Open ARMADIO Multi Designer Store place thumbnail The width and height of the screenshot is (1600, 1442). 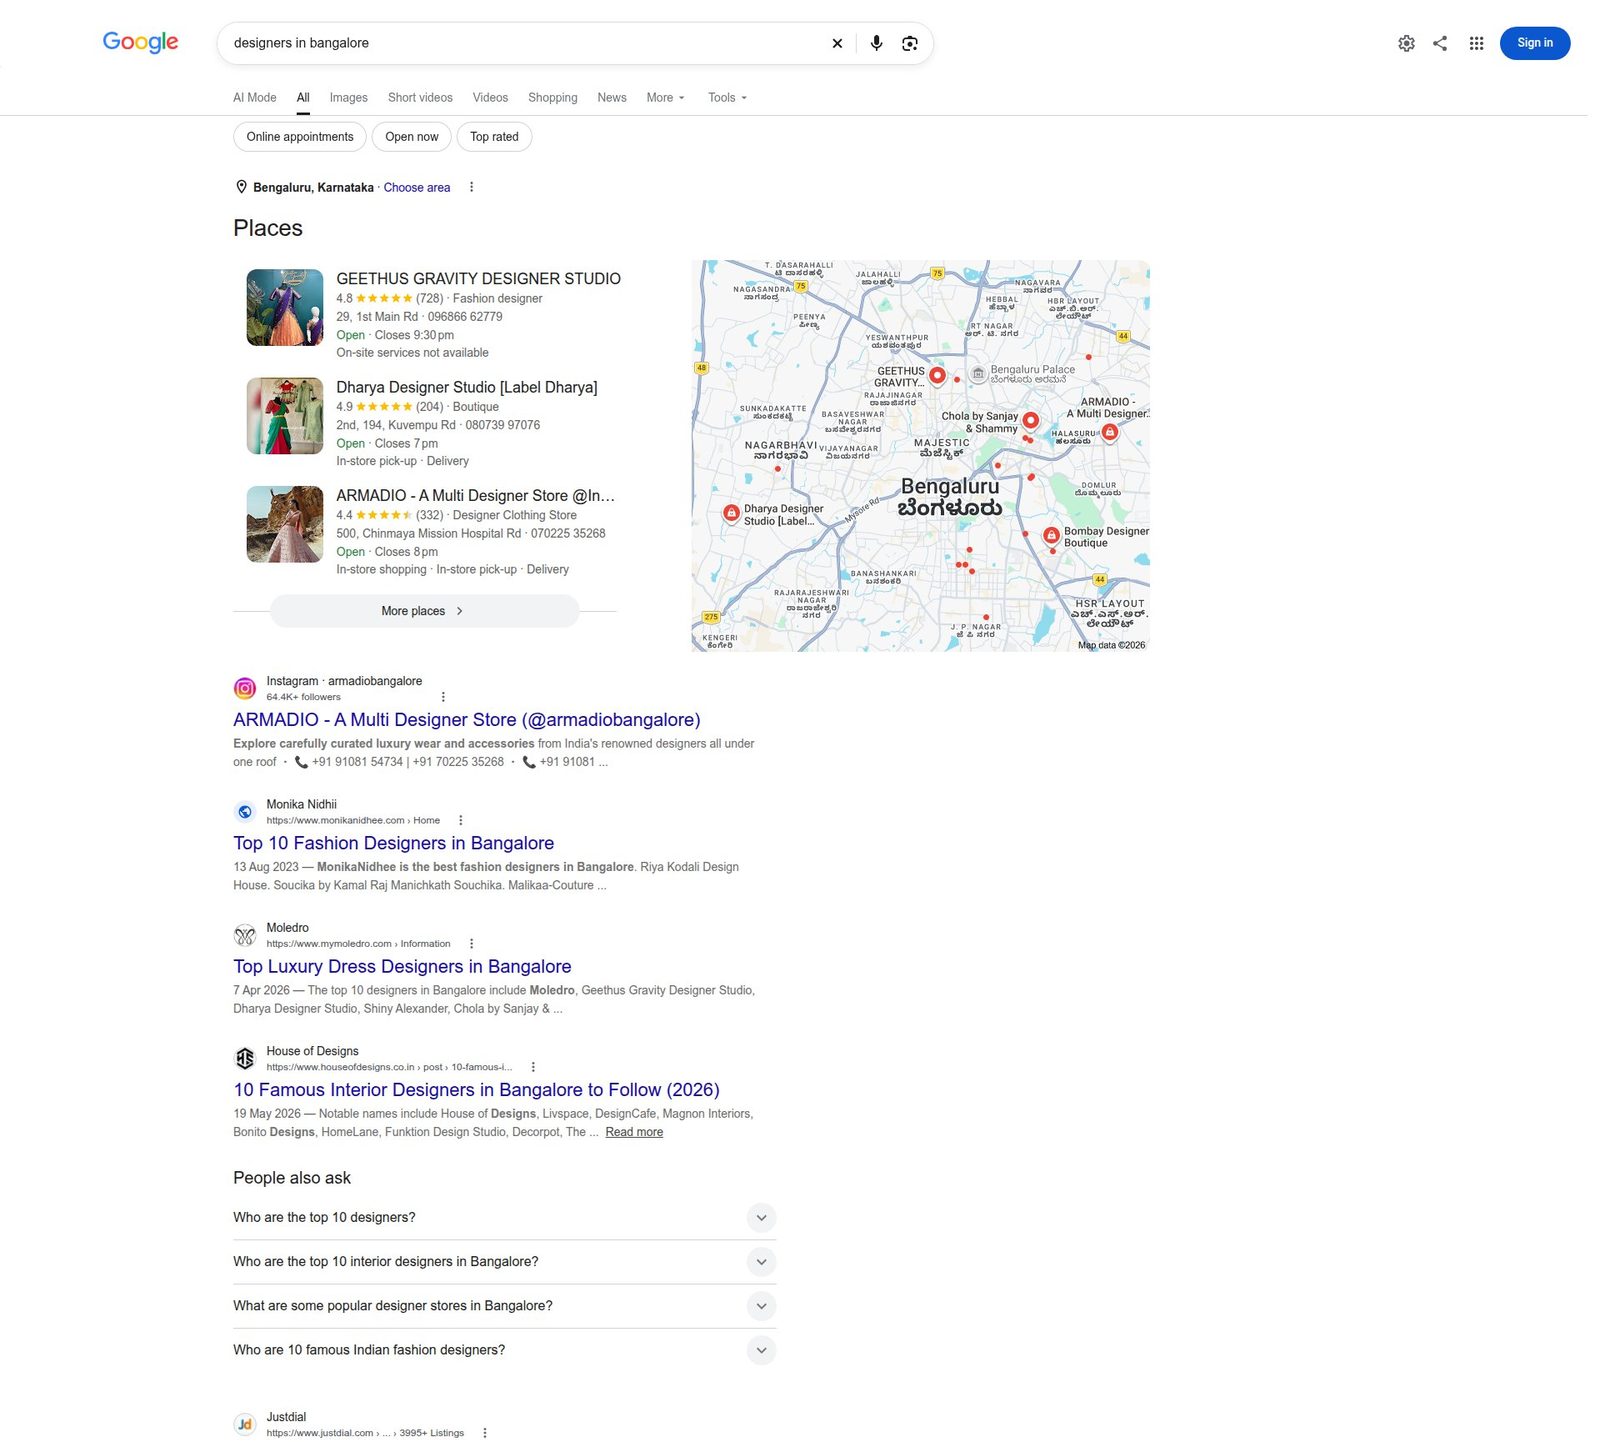coord(285,524)
